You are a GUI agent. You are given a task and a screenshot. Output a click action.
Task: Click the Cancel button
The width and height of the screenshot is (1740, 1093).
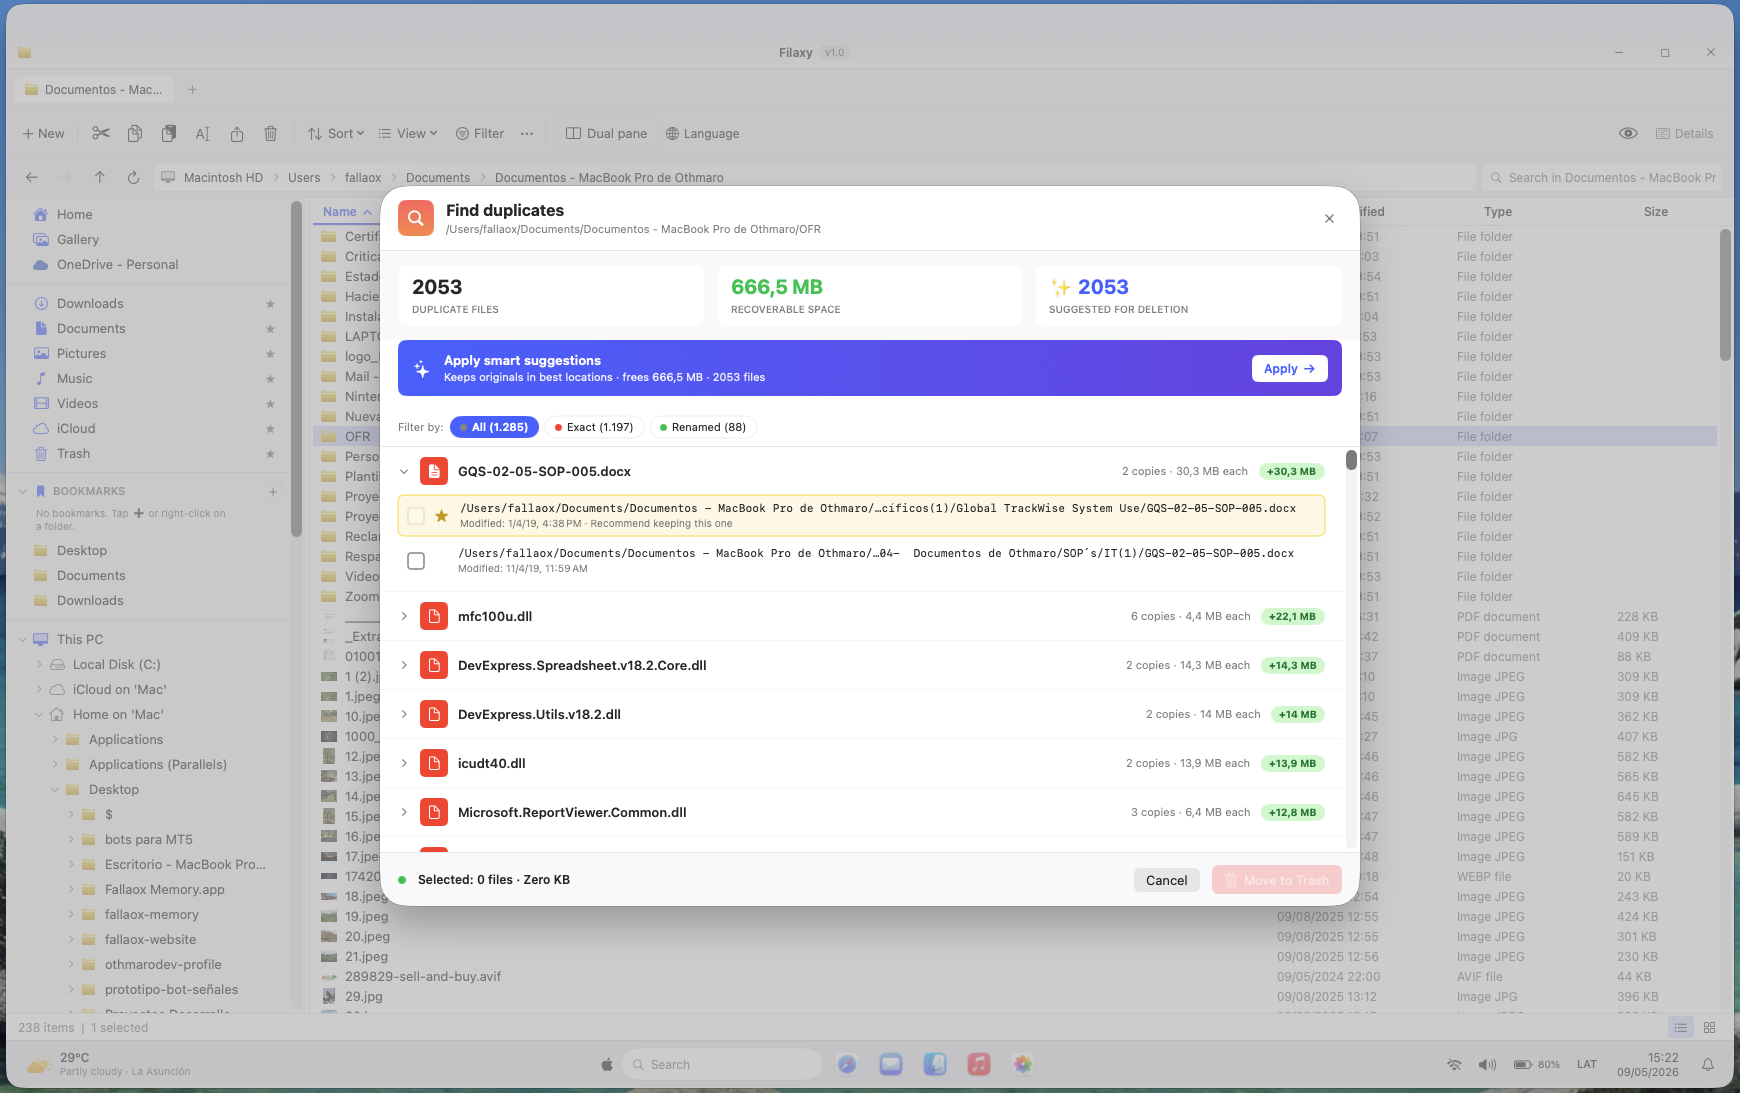click(1167, 880)
